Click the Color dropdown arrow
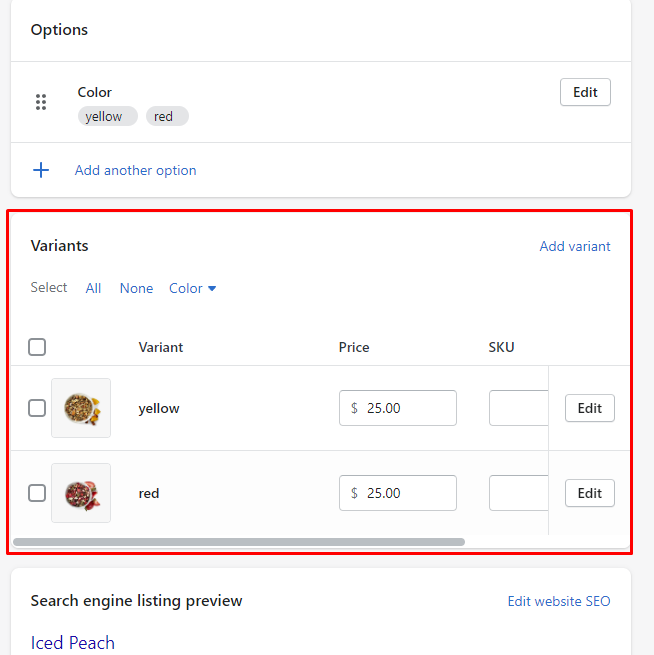 tap(212, 289)
